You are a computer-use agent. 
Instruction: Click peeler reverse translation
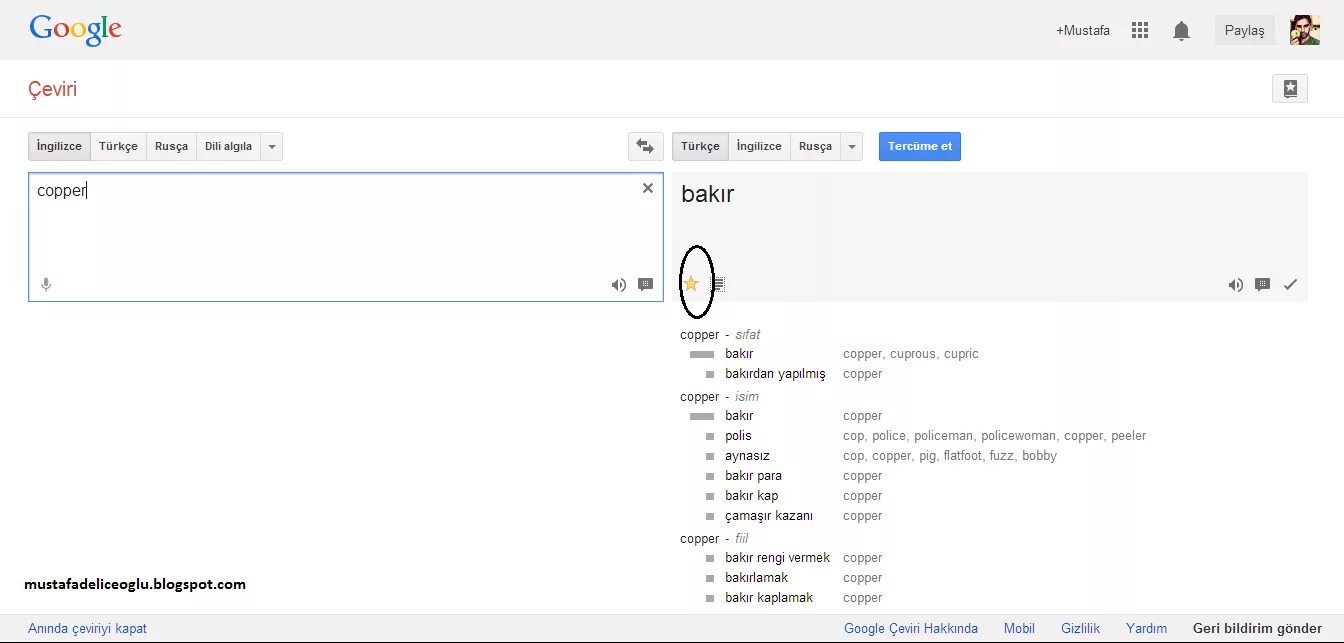(x=1129, y=436)
